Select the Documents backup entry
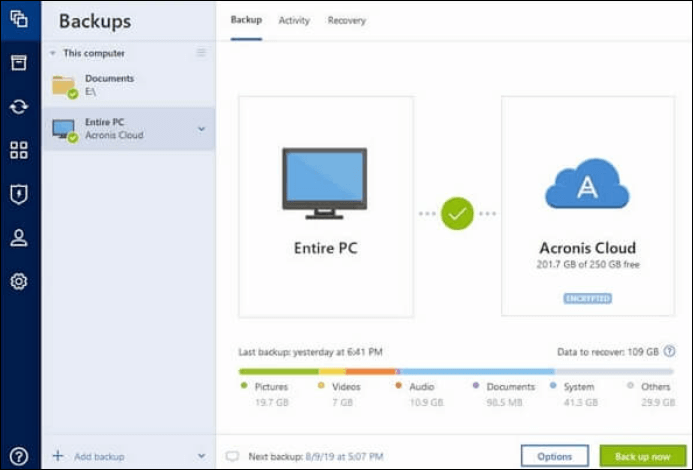The image size is (693, 470). [x=129, y=85]
